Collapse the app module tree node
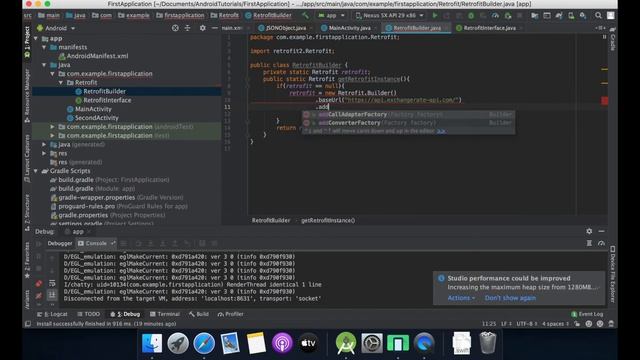Viewport: 640px width, 360px height. coord(36,38)
